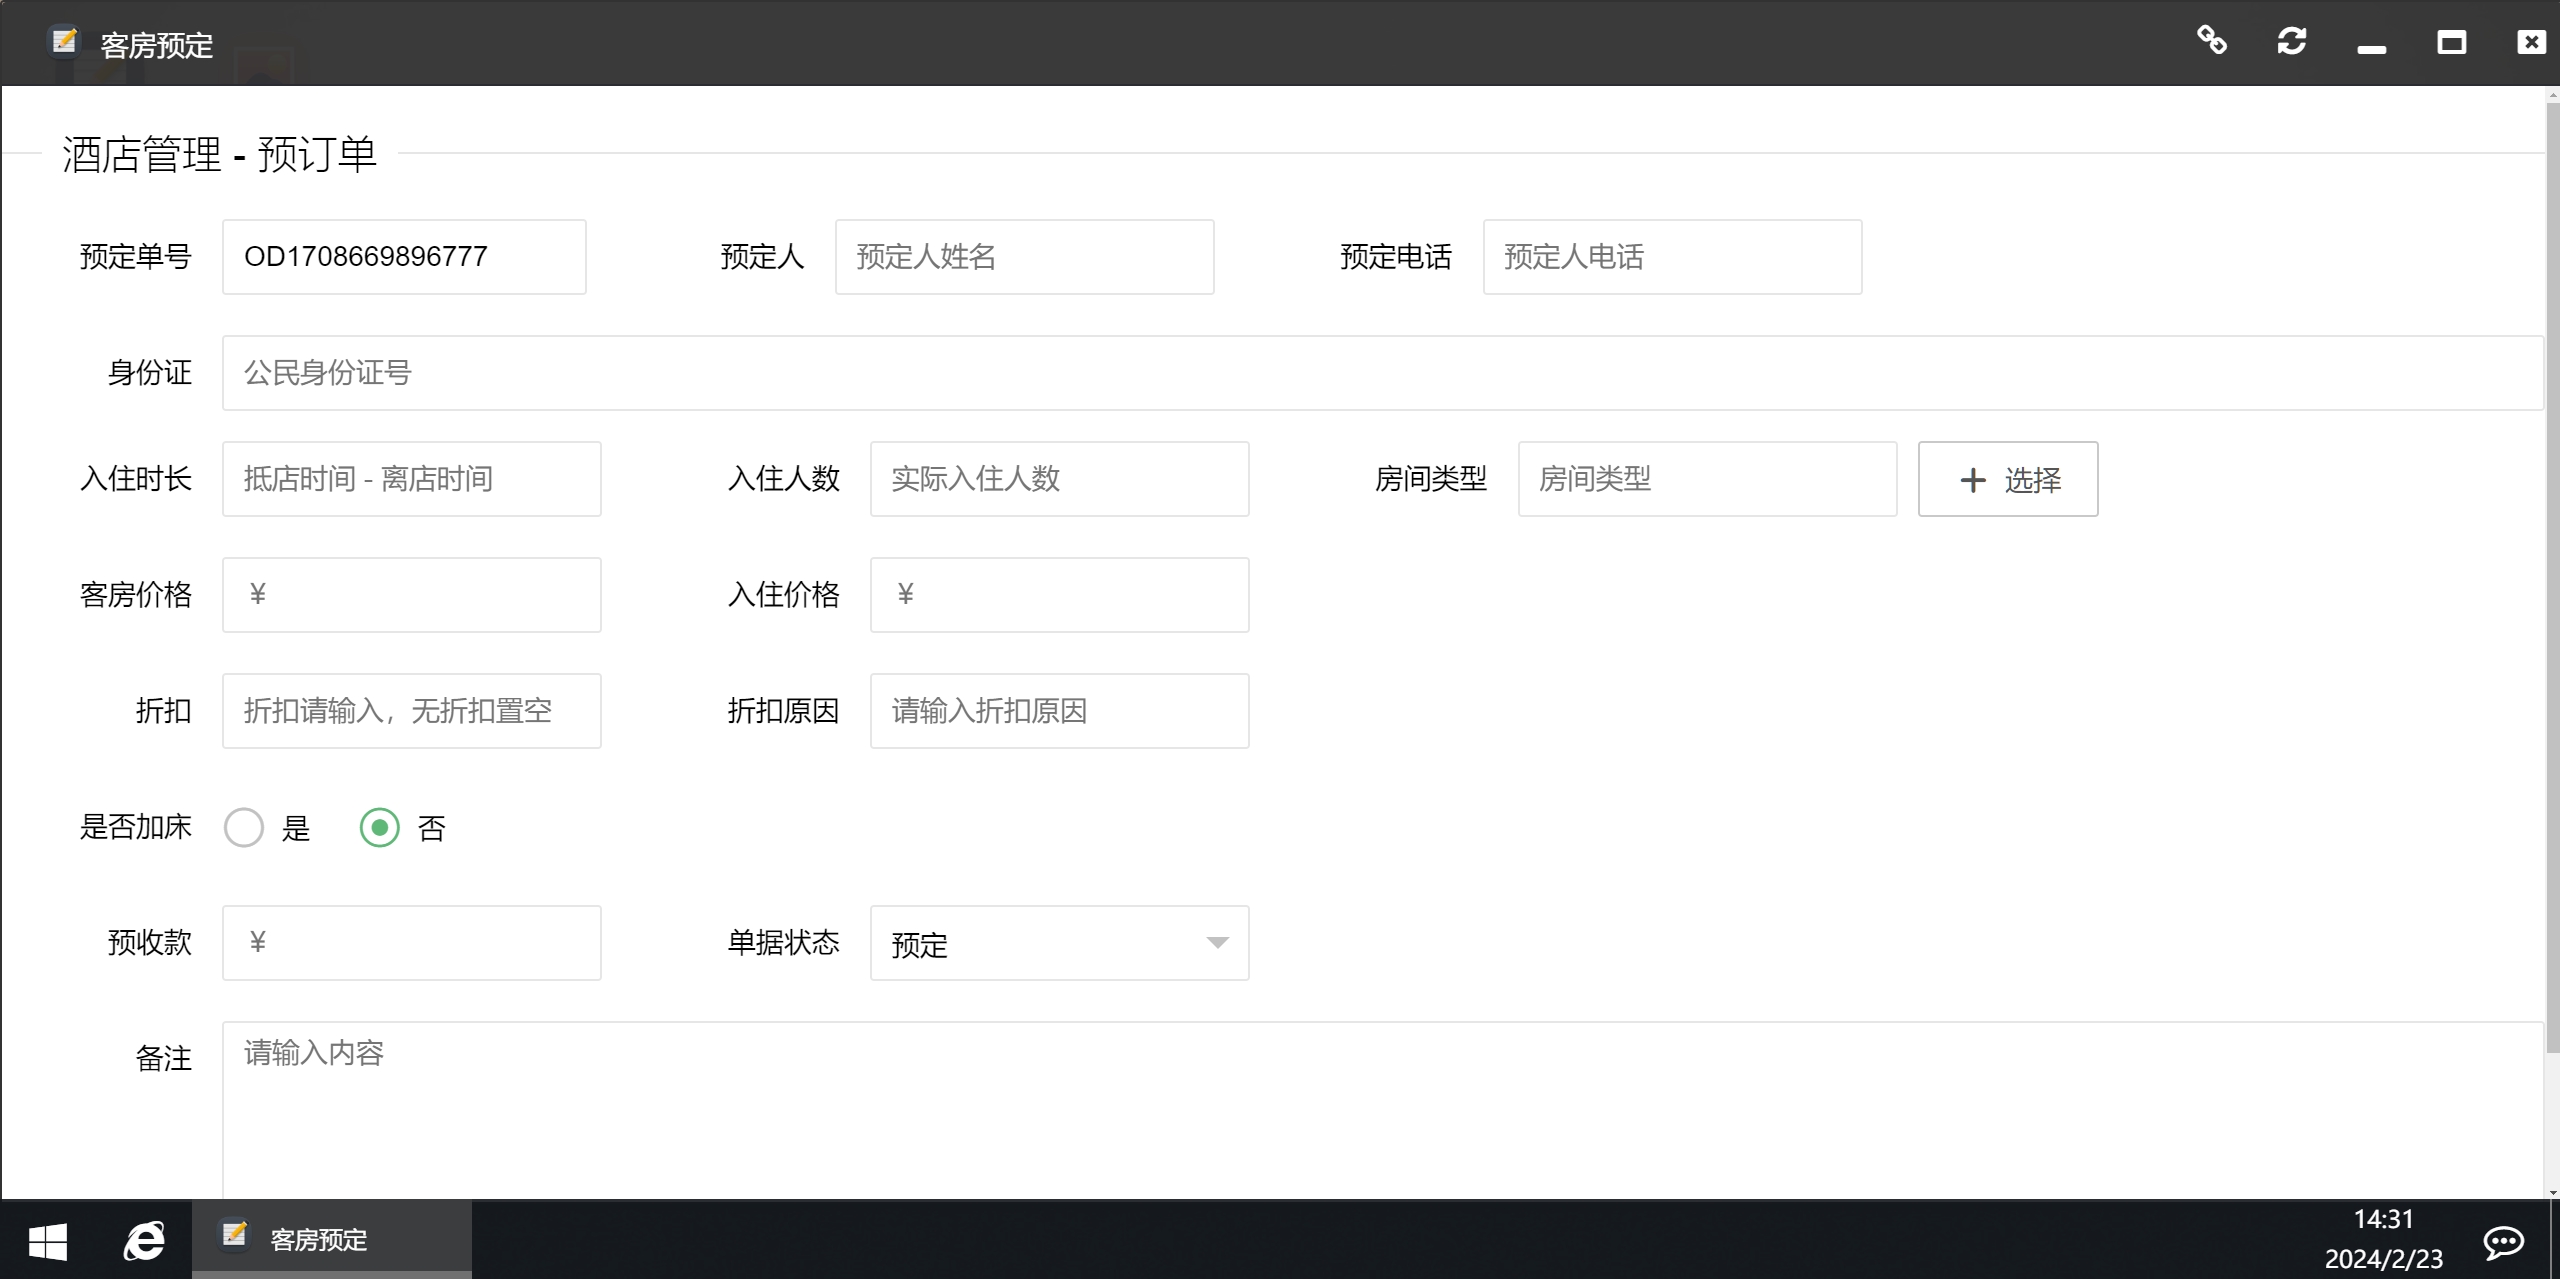Image resolution: width=2560 pixels, height=1279 pixels.
Task: Open the notification chat icon in tray
Action: tap(2503, 1241)
